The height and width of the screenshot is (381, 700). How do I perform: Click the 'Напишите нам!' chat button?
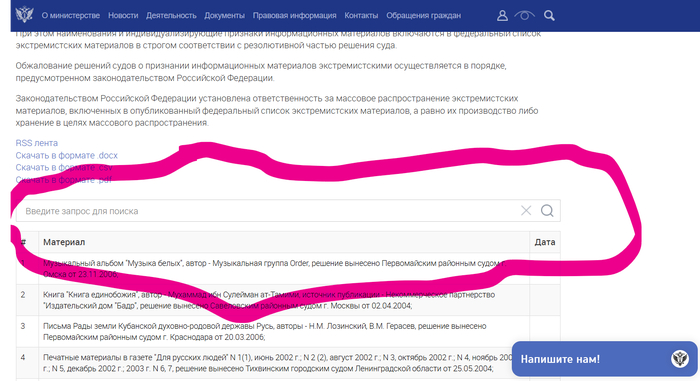604,359
